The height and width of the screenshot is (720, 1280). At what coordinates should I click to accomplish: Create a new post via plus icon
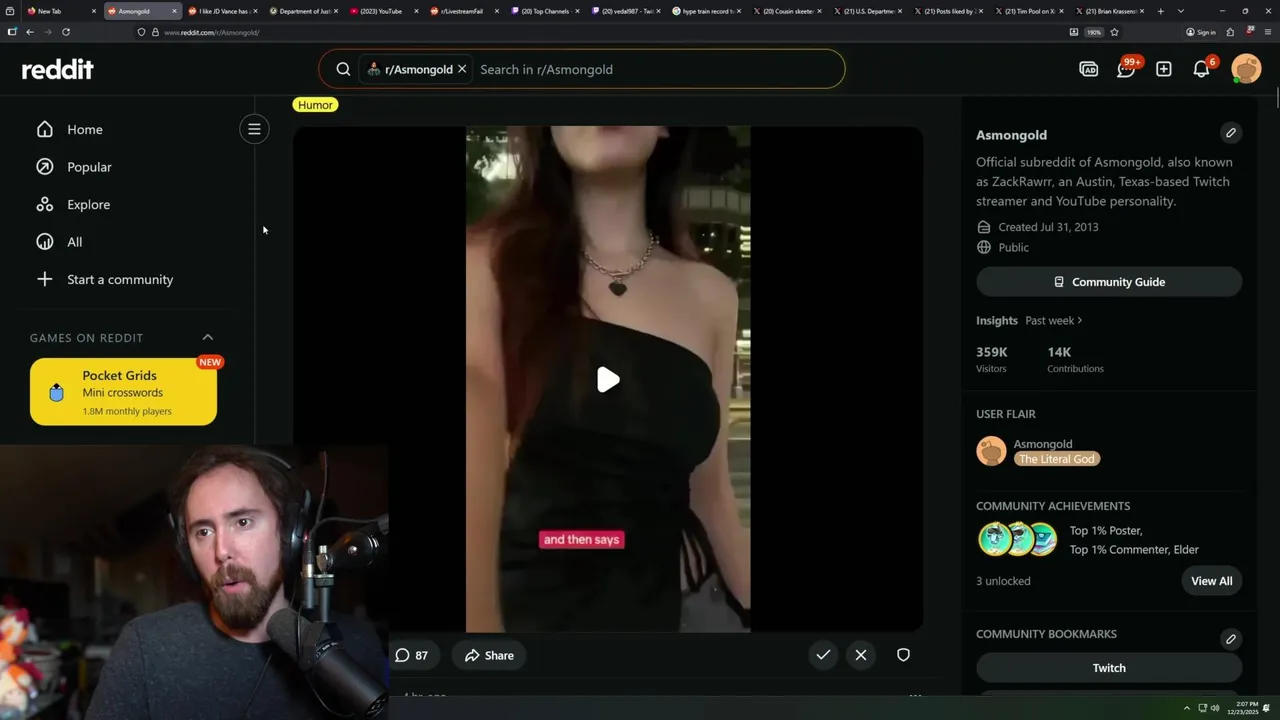pos(1164,69)
